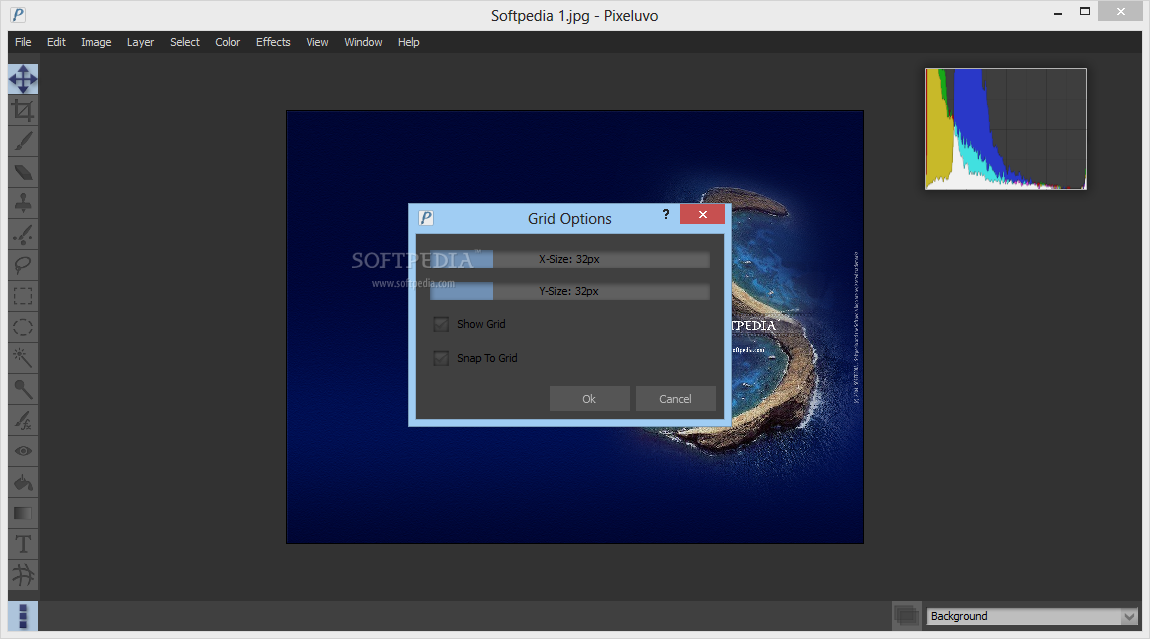Select the Healing brush tool

(x=23, y=234)
